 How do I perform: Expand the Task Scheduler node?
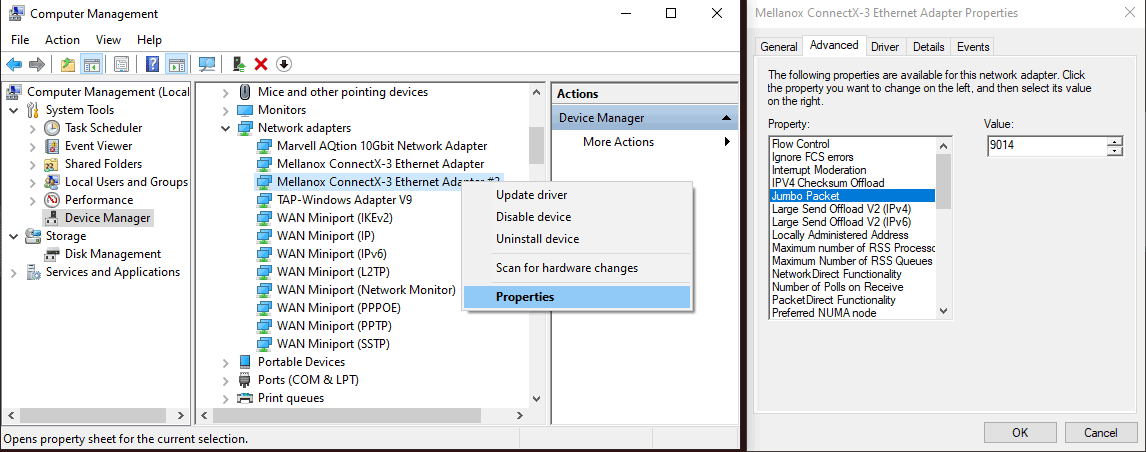33,128
